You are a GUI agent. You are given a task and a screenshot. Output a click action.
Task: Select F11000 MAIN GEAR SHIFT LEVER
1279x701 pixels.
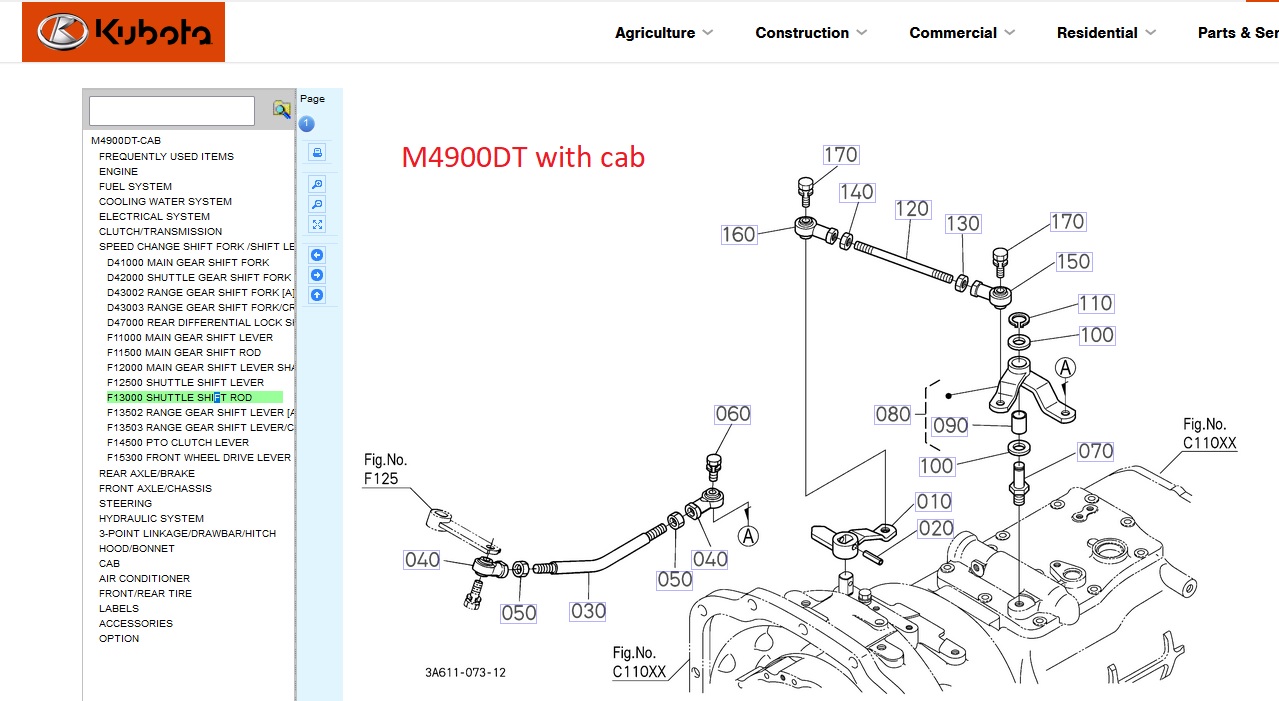(190, 337)
